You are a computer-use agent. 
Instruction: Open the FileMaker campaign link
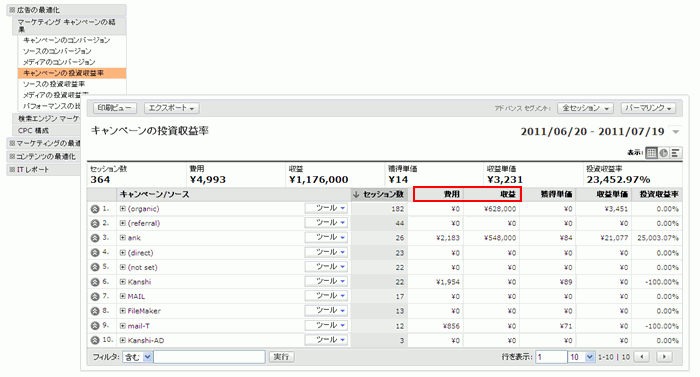tap(144, 311)
